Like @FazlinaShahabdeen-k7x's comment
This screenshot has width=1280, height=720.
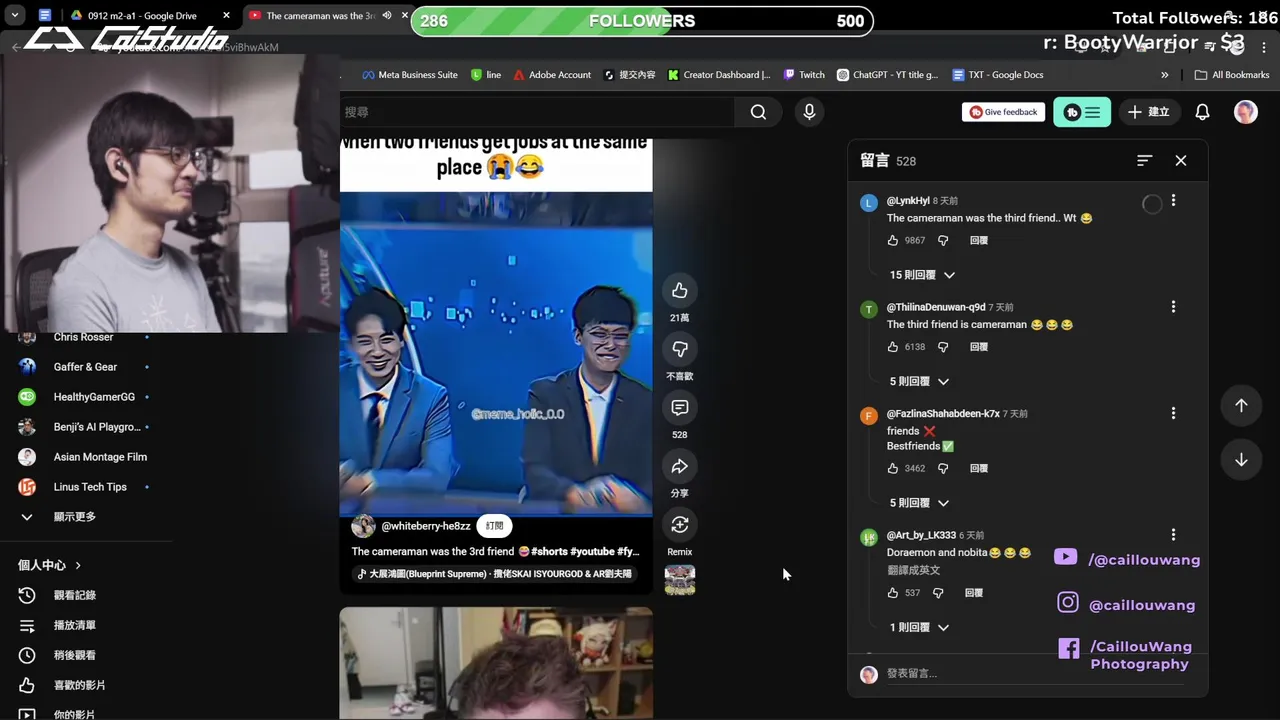[893, 468]
